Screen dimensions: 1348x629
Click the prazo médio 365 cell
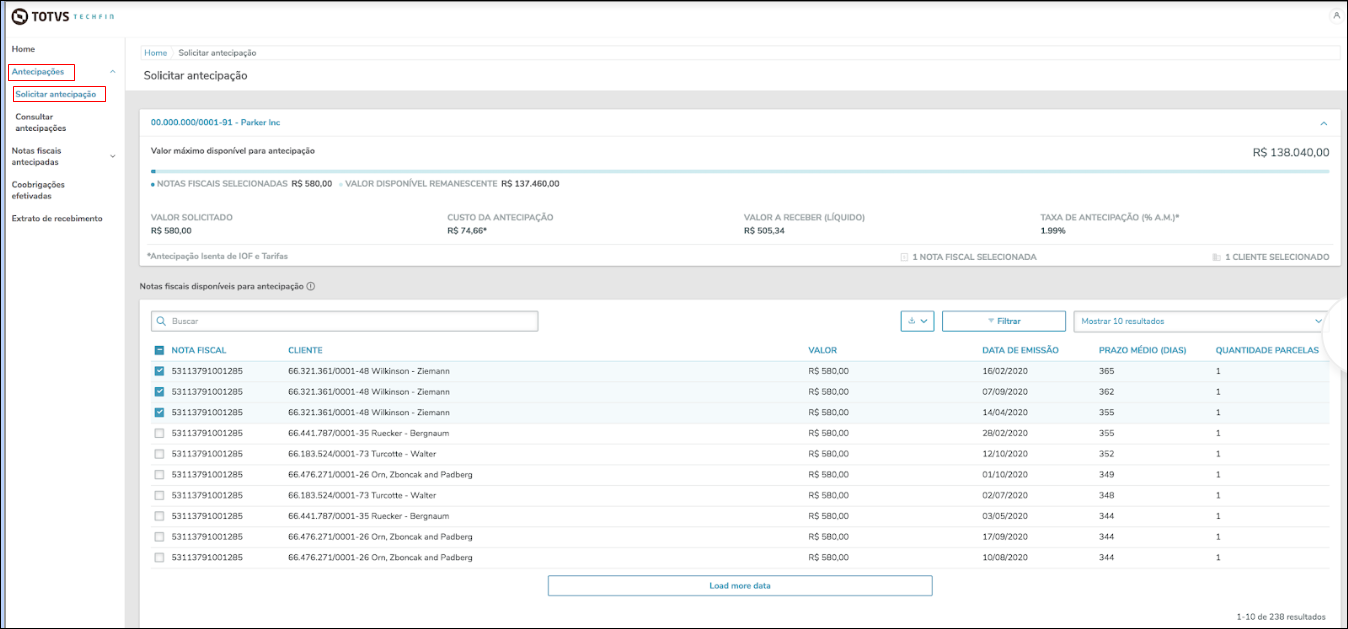click(x=1106, y=371)
